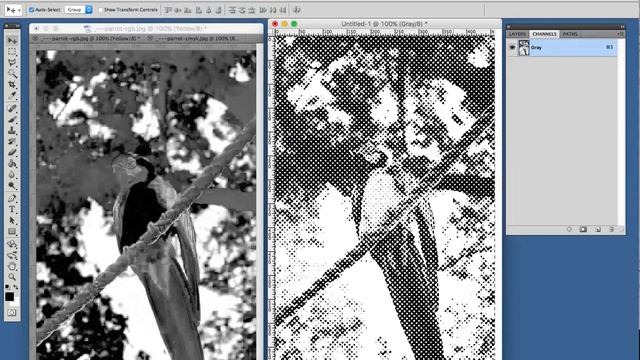The width and height of the screenshot is (640, 360).
Task: Reset to default foreground and background colors
Action: coord(7,287)
